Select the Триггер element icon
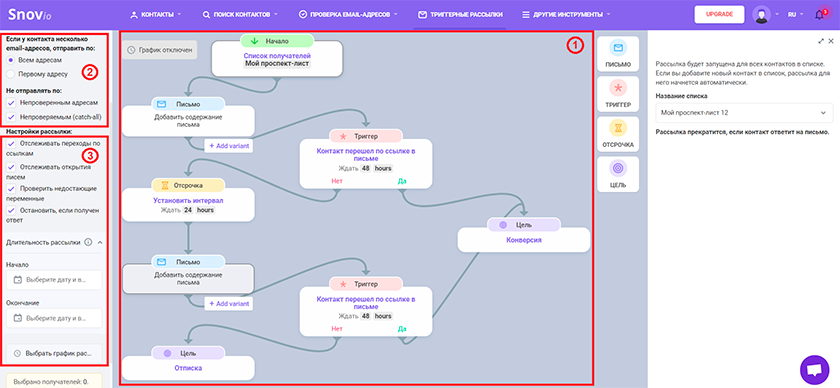This screenshot has width=840, height=388. click(x=618, y=88)
